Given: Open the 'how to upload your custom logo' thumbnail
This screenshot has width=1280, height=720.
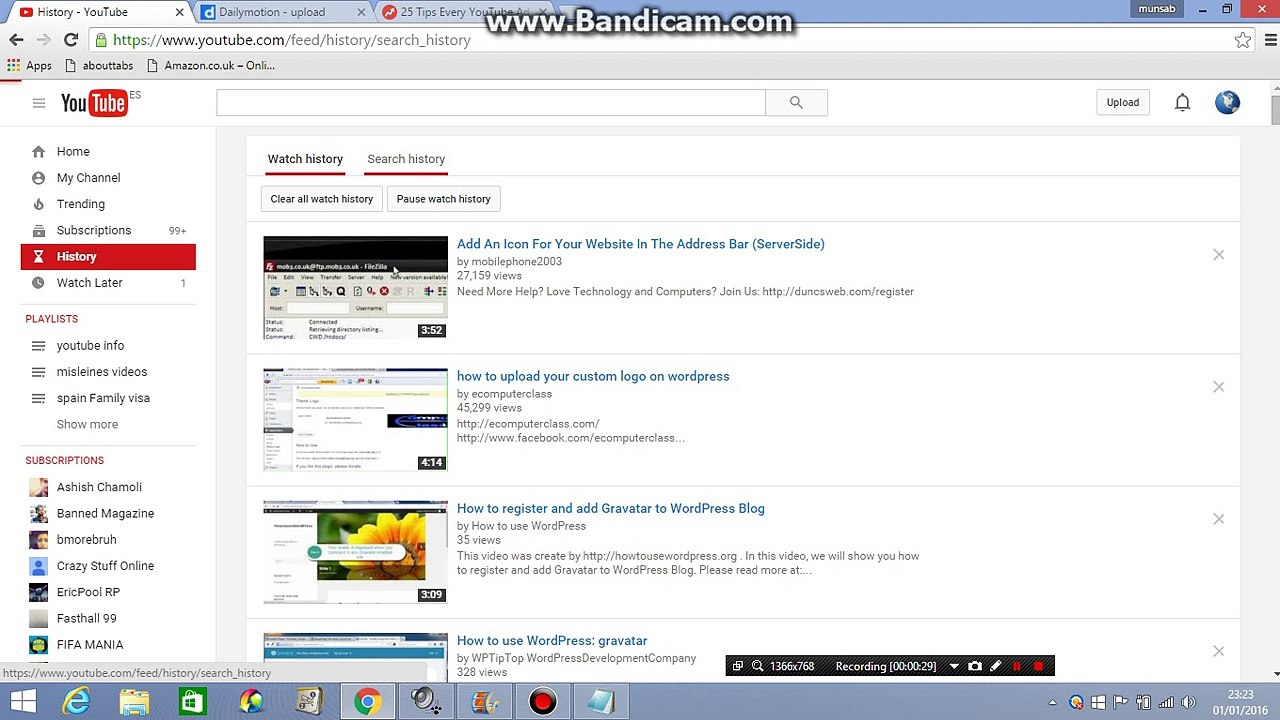Looking at the screenshot, I should (x=355, y=420).
